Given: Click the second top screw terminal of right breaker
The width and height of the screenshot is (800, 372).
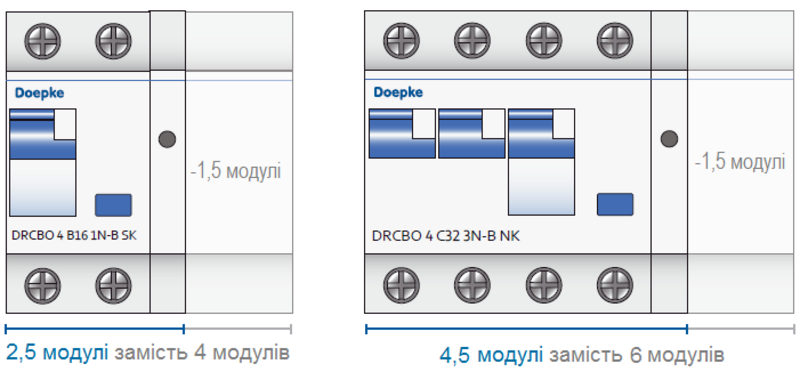Looking at the screenshot, I should tap(472, 40).
